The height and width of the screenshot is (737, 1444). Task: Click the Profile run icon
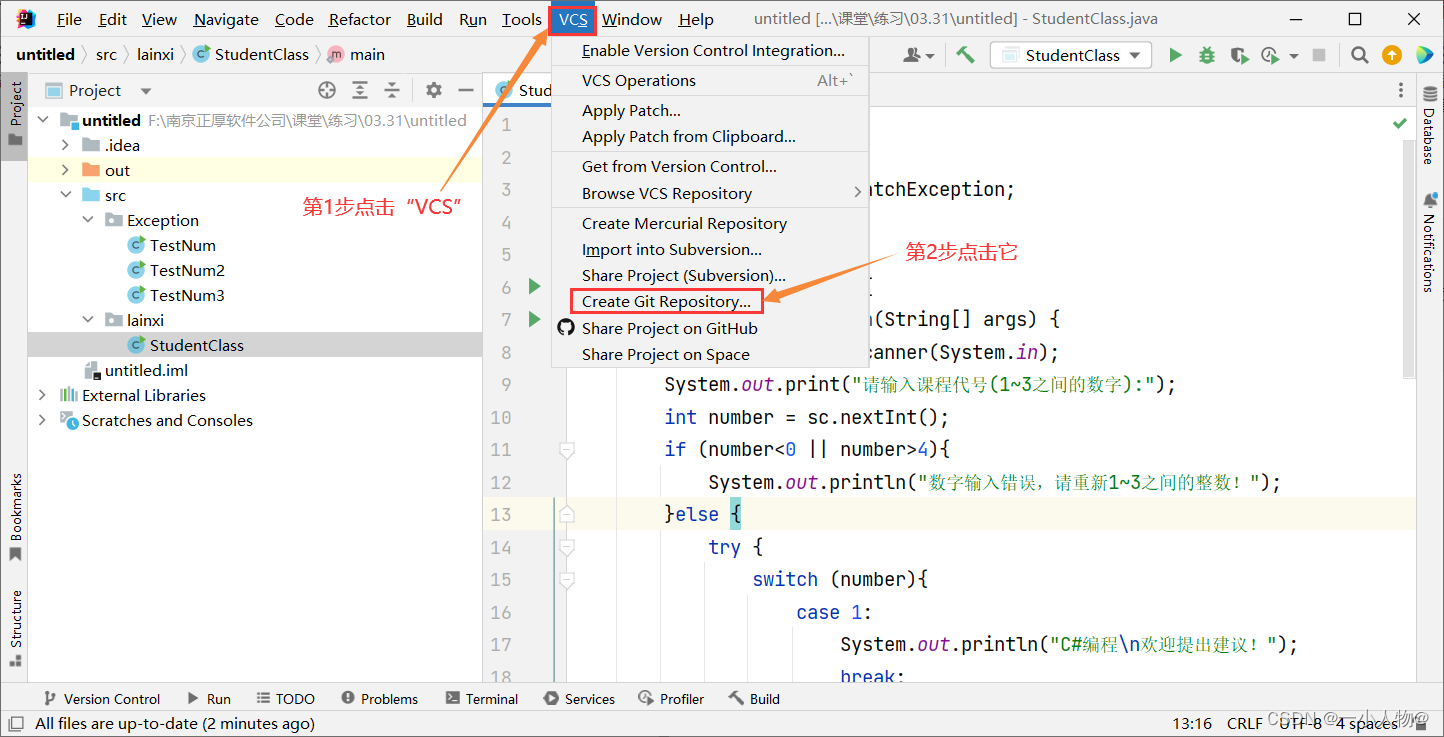[x=1270, y=55]
